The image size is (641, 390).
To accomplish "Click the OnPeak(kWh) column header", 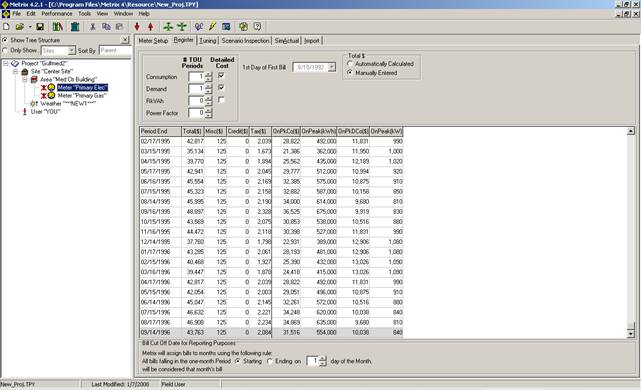I will coord(318,132).
